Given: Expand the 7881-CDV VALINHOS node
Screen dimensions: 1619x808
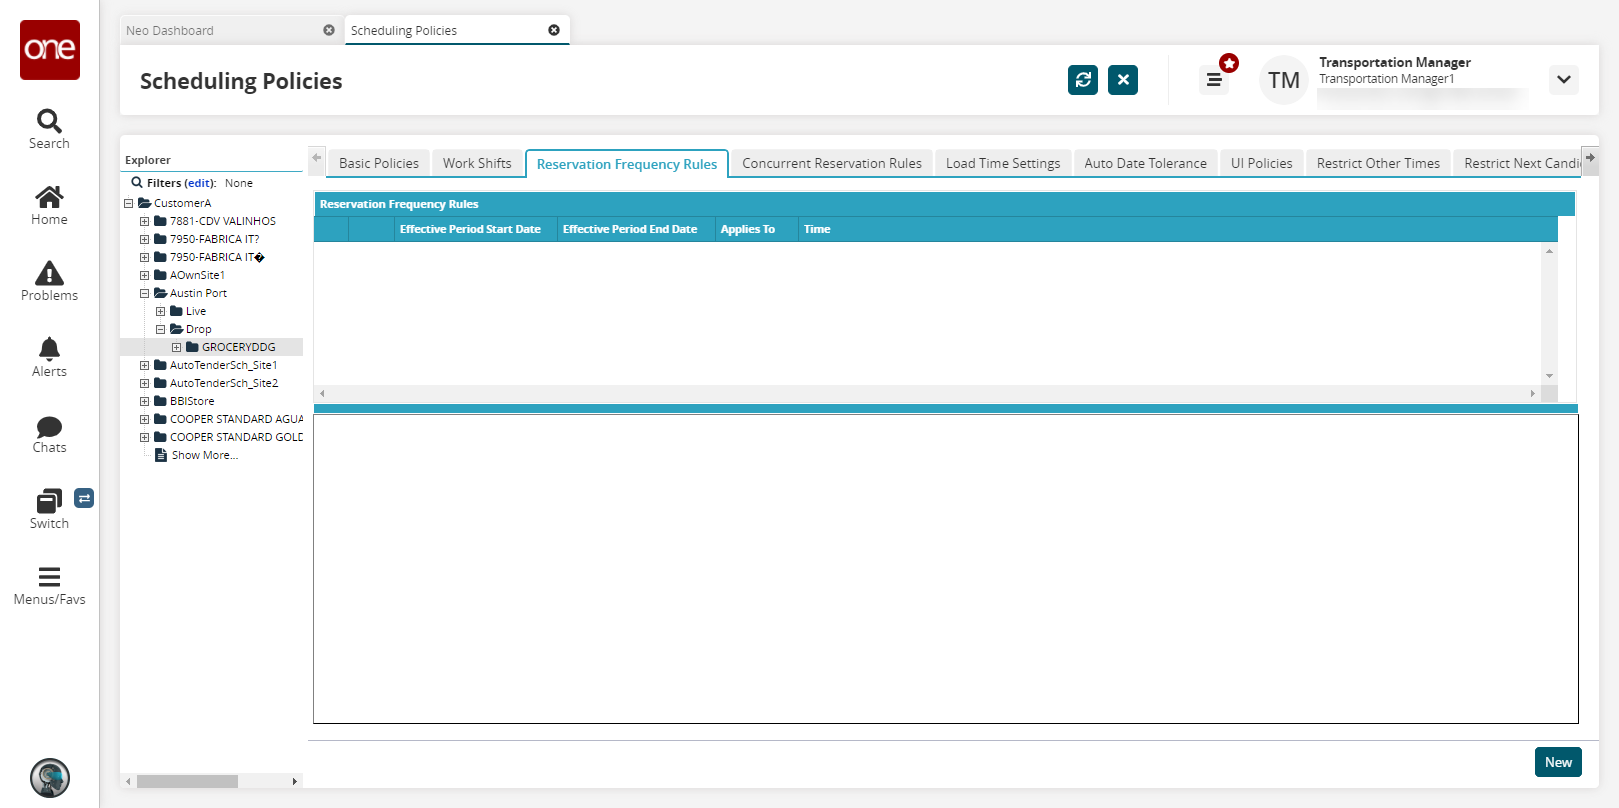Looking at the screenshot, I should coord(145,221).
